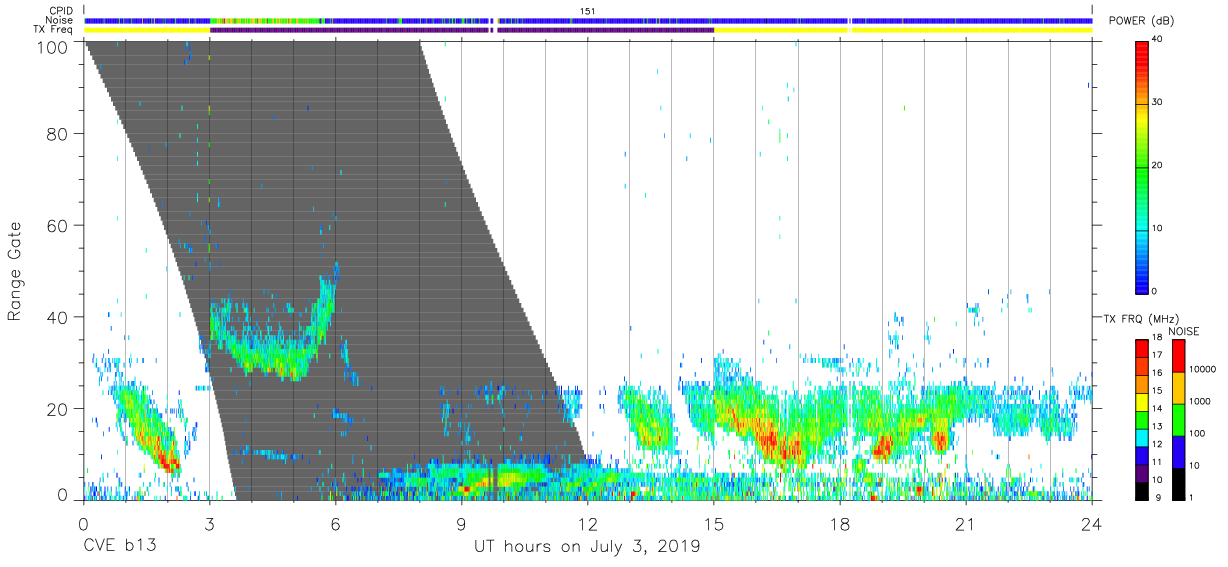
Task: Click the power scale value '40'
Action: [x=1158, y=39]
